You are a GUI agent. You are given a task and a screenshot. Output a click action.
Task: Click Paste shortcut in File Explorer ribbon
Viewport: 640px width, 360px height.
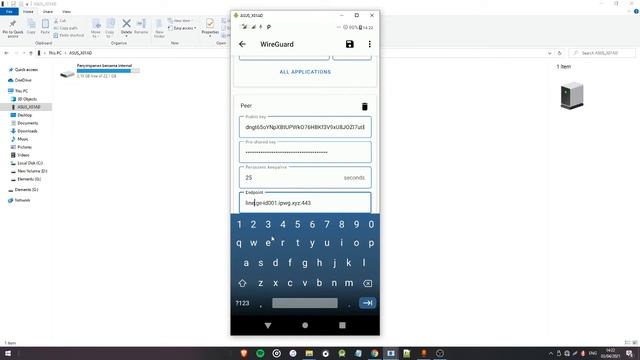coord(69,36)
